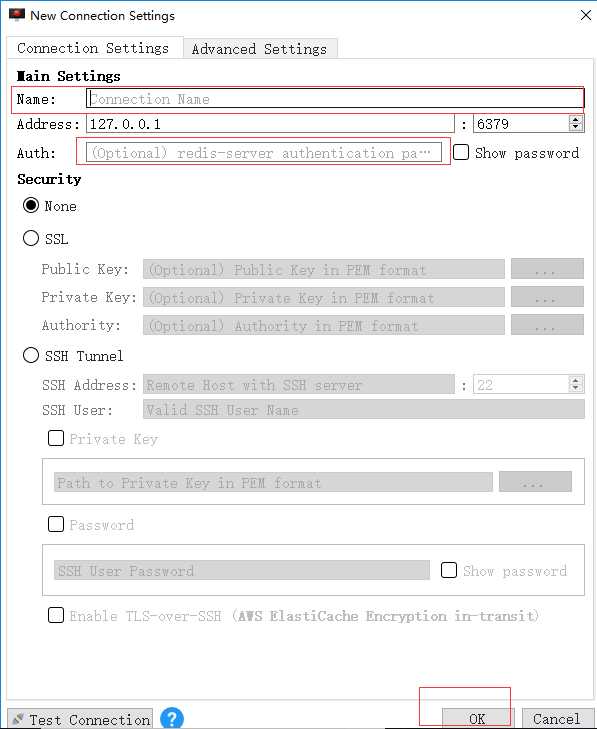Switch to the Advanced Settings tab

point(259,49)
